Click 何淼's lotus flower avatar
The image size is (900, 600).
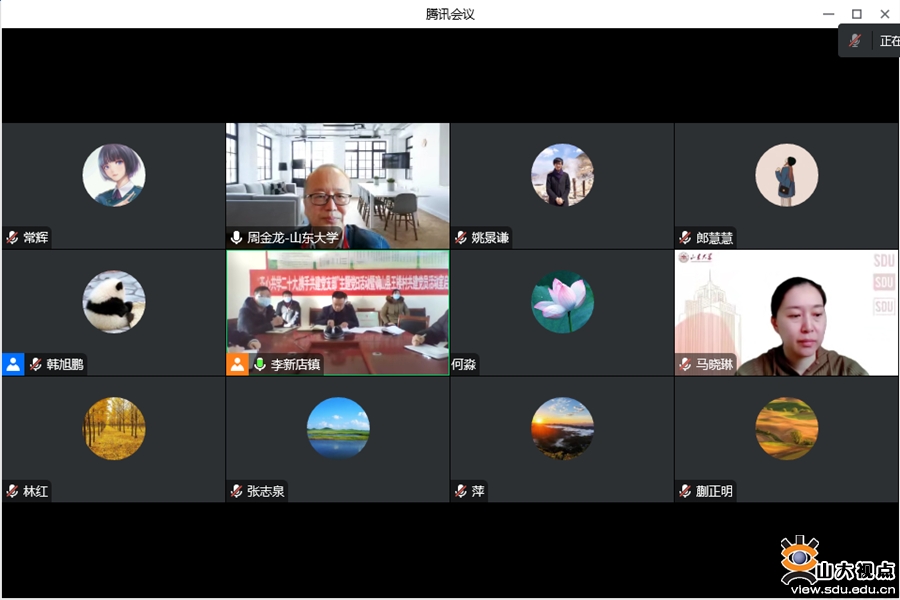tap(562, 302)
